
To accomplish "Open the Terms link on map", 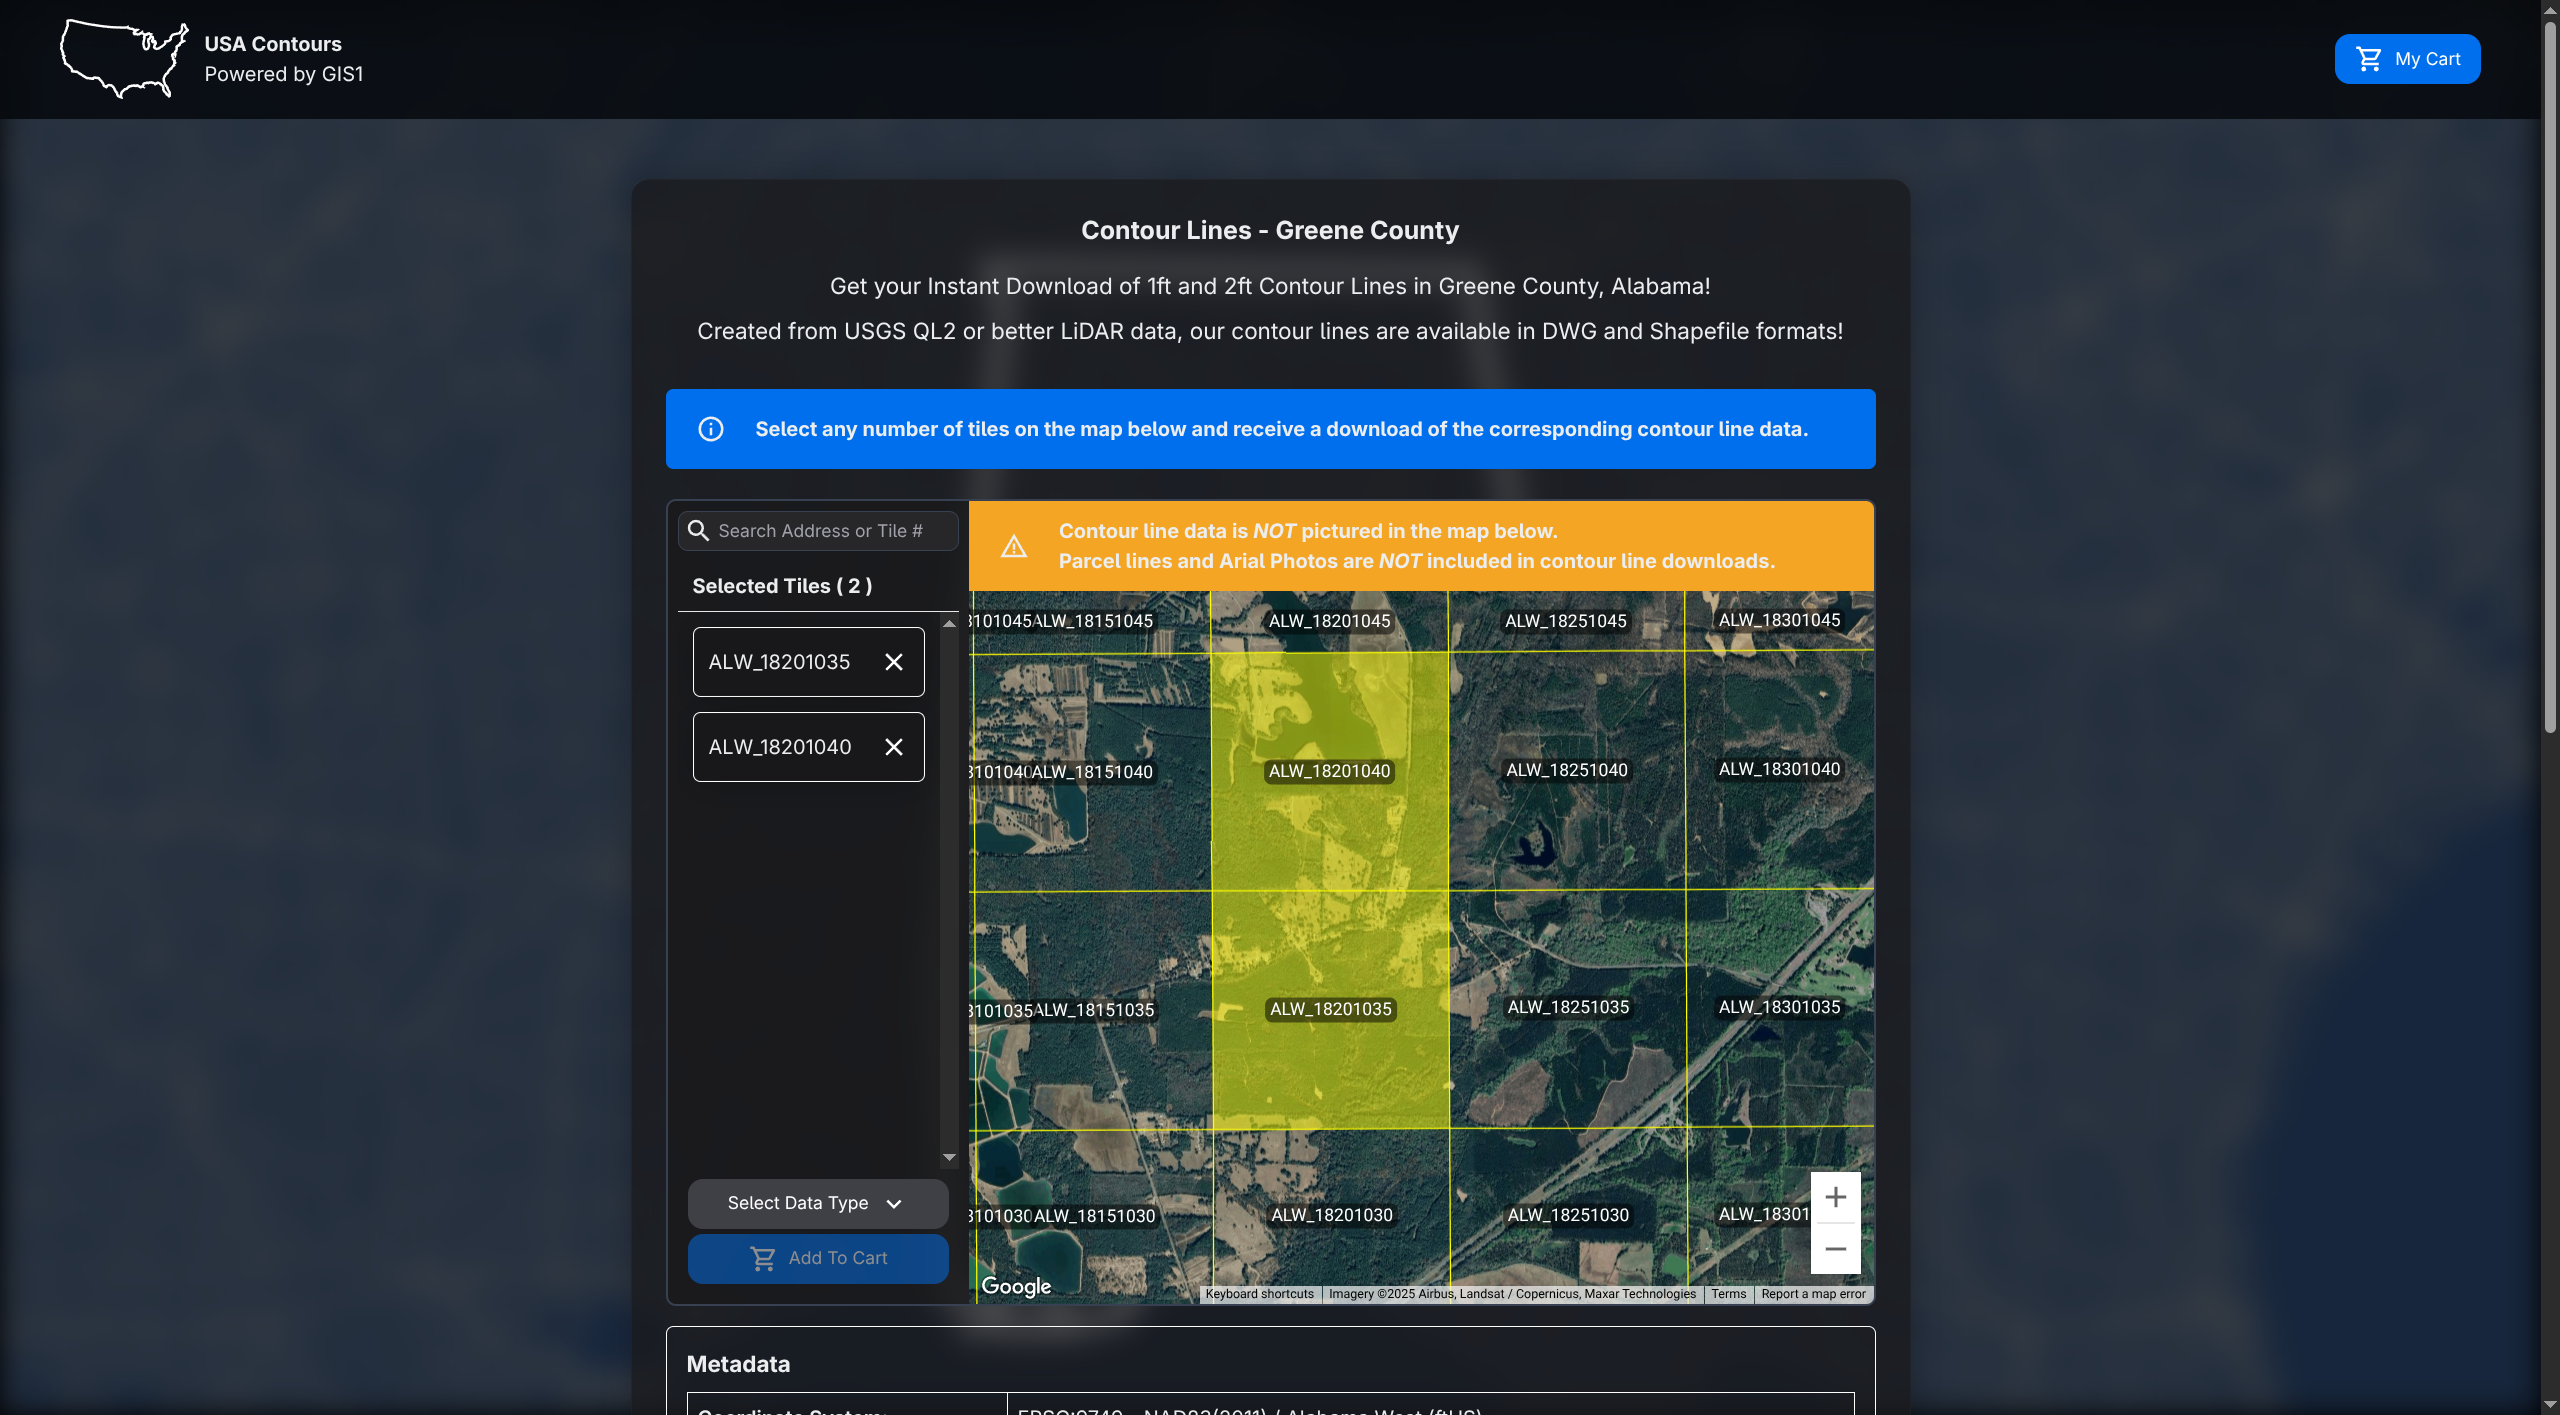I will [x=1727, y=1294].
